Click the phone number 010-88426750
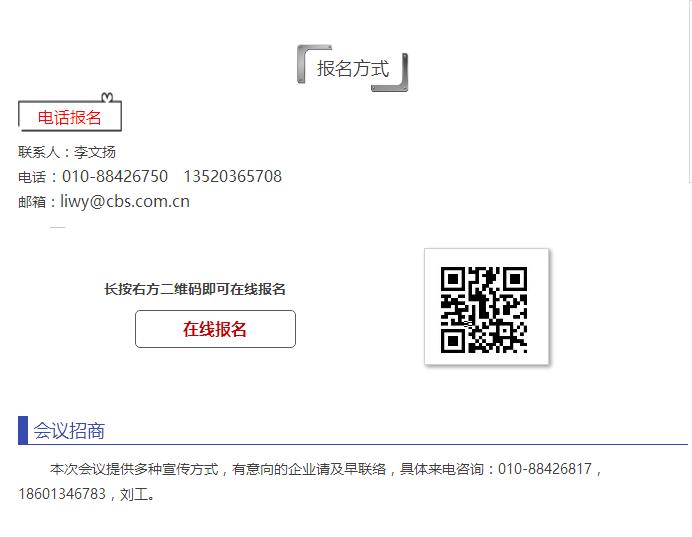Screen dimensions: 692x537 click(115, 176)
